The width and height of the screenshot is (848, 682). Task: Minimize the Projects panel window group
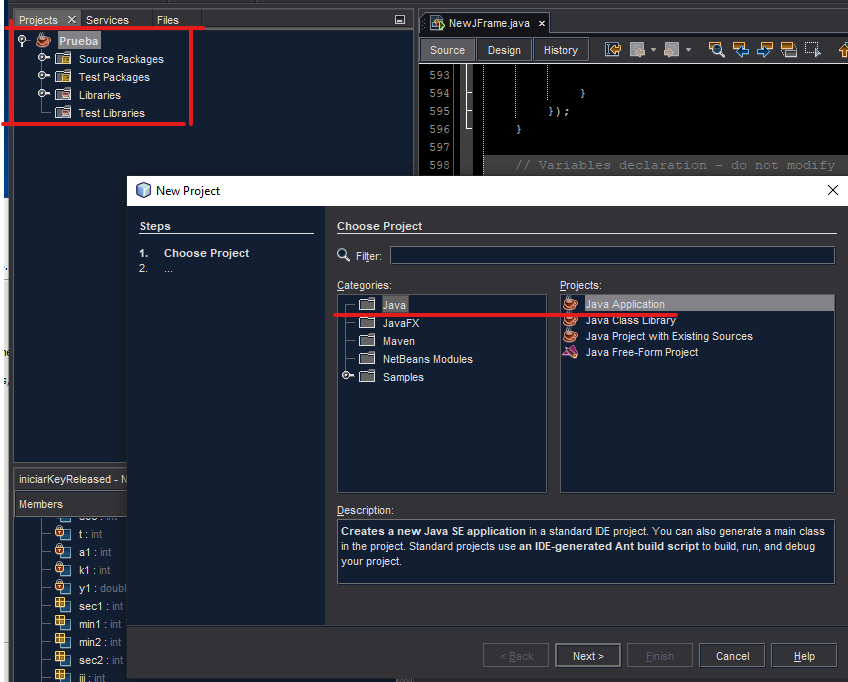pos(400,19)
